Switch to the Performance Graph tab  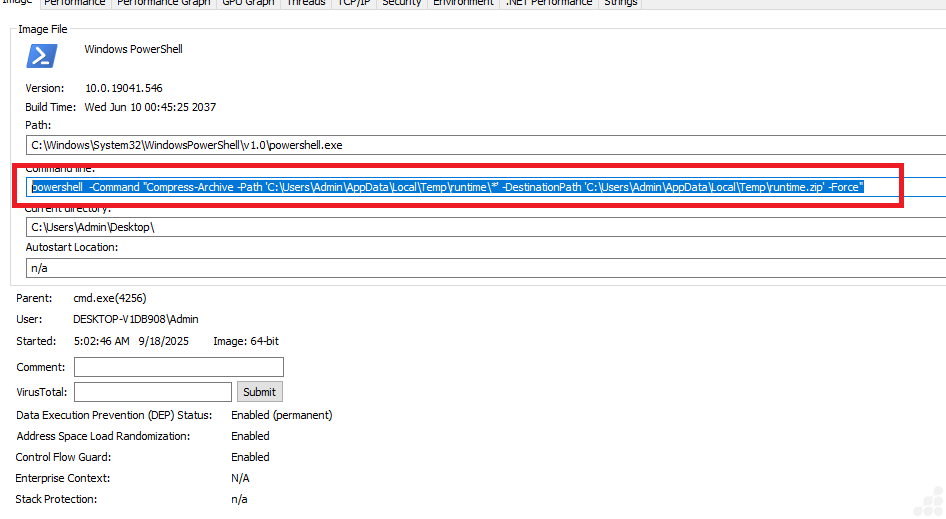click(163, 3)
